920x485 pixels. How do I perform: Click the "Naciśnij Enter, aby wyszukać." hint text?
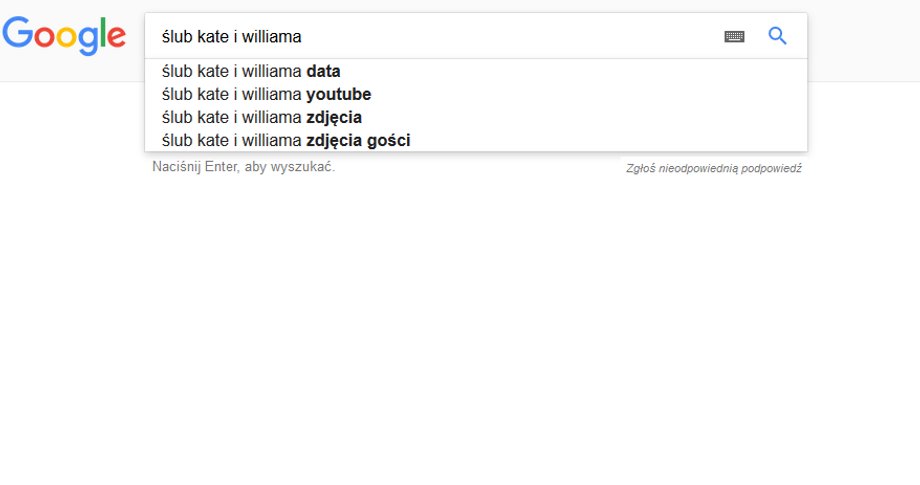(243, 167)
